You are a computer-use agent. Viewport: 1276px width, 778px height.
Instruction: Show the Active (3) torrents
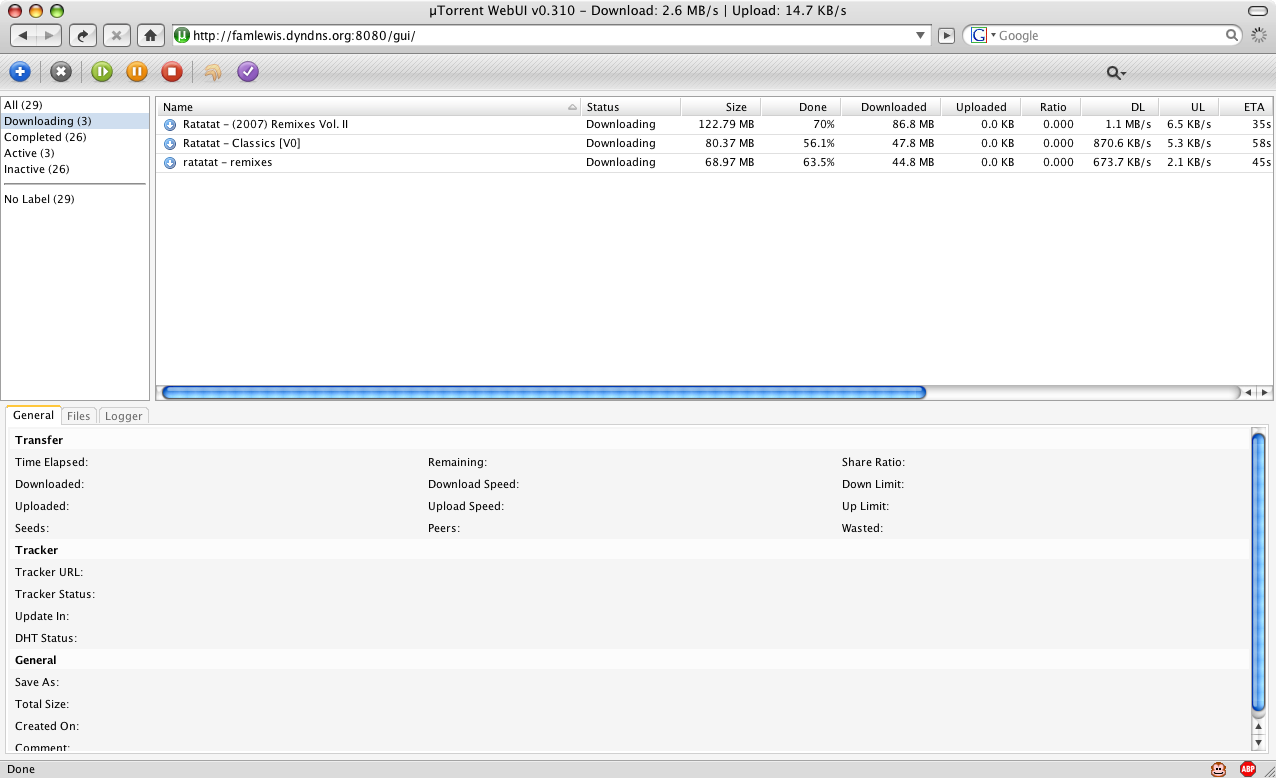pyautogui.click(x=75, y=153)
